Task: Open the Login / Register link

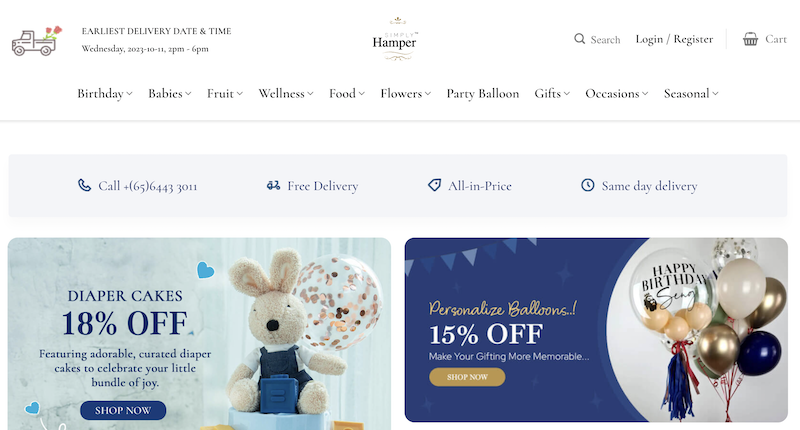Action: pos(674,39)
